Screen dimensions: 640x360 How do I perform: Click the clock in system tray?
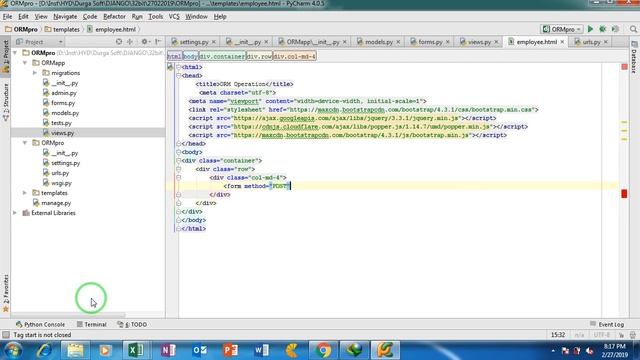click(614, 351)
